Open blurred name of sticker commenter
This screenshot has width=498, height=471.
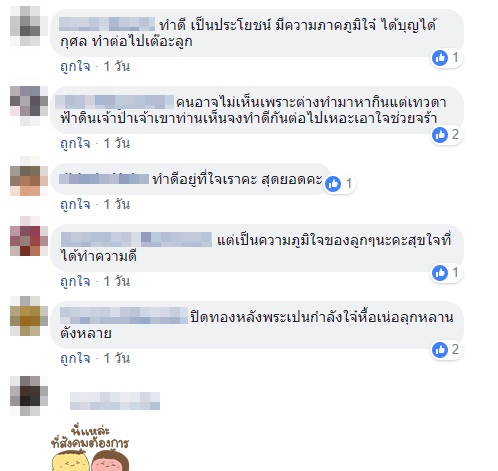pyautogui.click(x=115, y=401)
